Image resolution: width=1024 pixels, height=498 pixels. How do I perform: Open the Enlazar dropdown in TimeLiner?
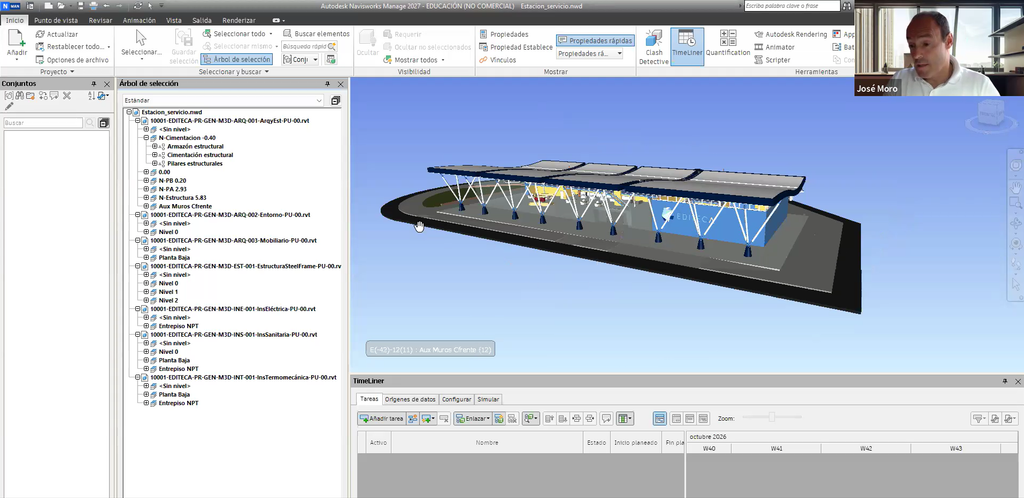[x=473, y=418]
